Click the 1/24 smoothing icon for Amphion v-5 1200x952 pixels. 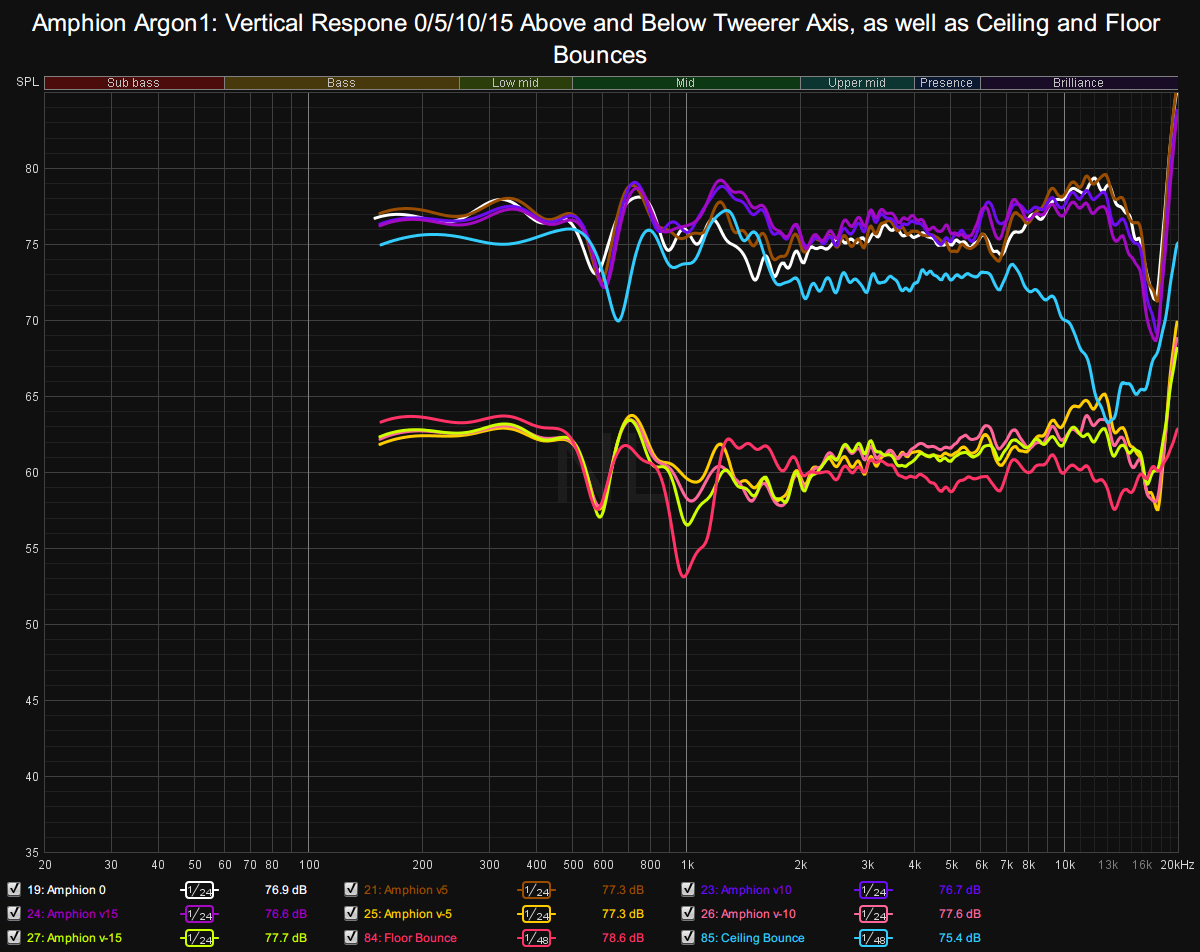point(537,914)
